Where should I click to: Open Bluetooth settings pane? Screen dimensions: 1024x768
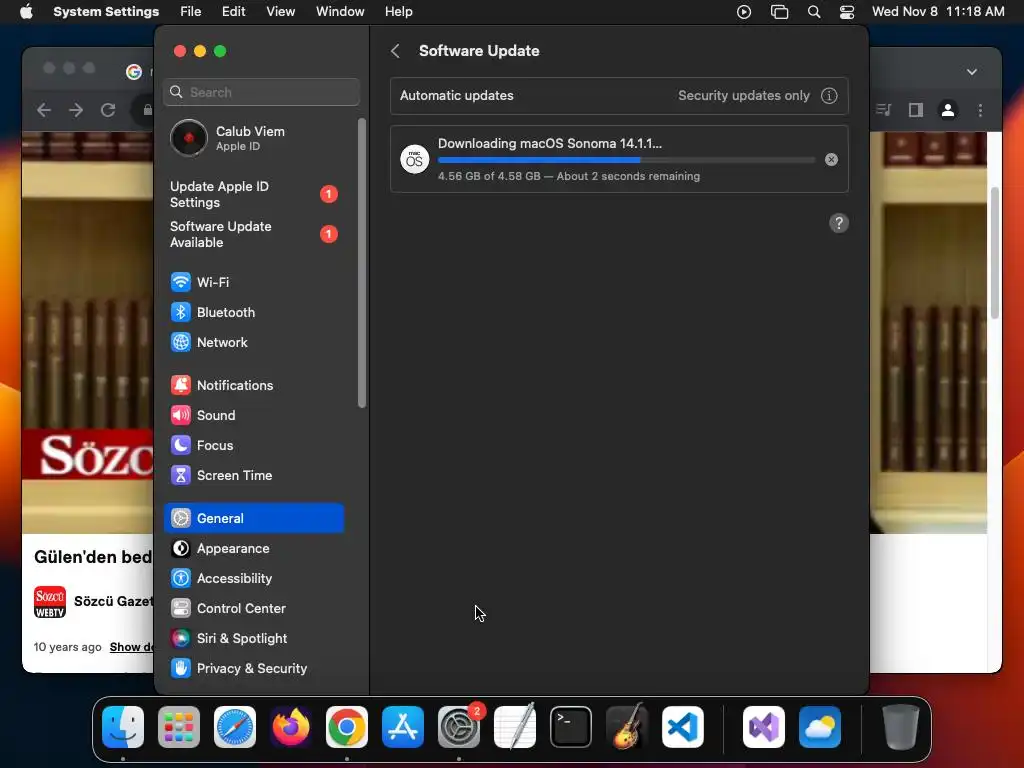tap(253, 312)
